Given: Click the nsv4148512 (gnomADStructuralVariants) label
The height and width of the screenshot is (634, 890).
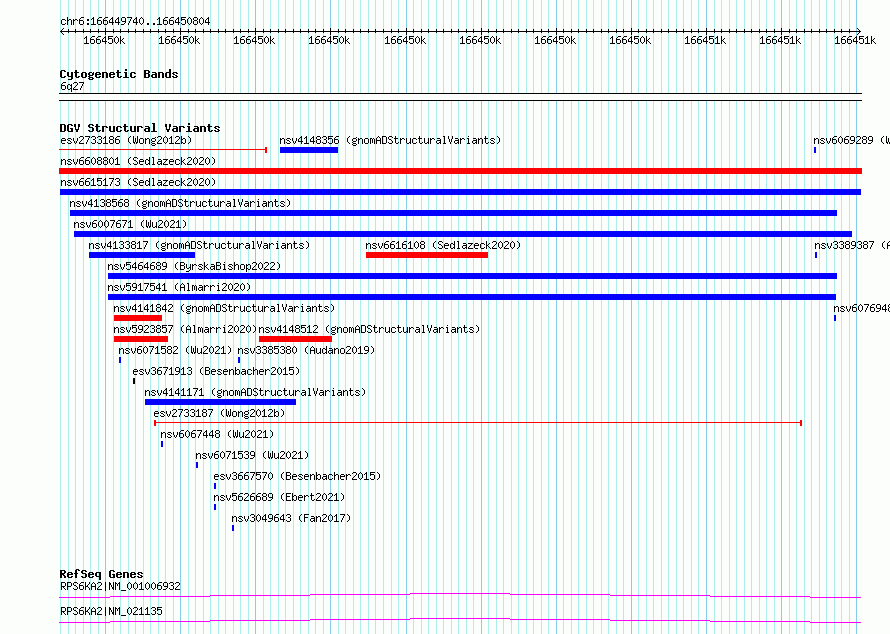Looking at the screenshot, I should 369,329.
